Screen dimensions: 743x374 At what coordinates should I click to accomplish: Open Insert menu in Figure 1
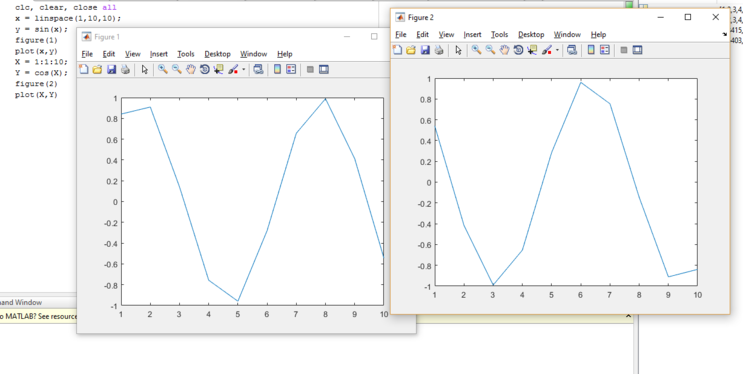coord(159,54)
